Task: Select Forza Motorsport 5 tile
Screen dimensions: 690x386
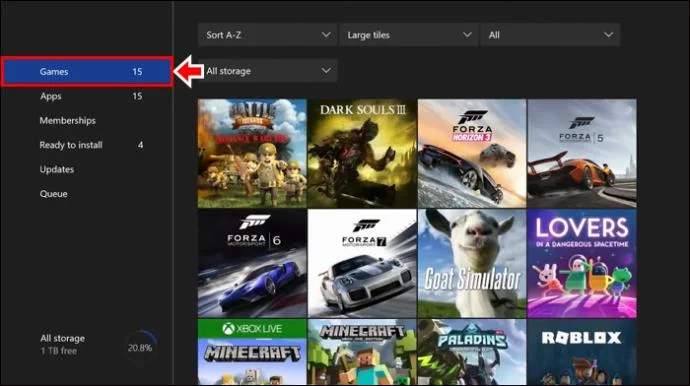Action: point(582,153)
